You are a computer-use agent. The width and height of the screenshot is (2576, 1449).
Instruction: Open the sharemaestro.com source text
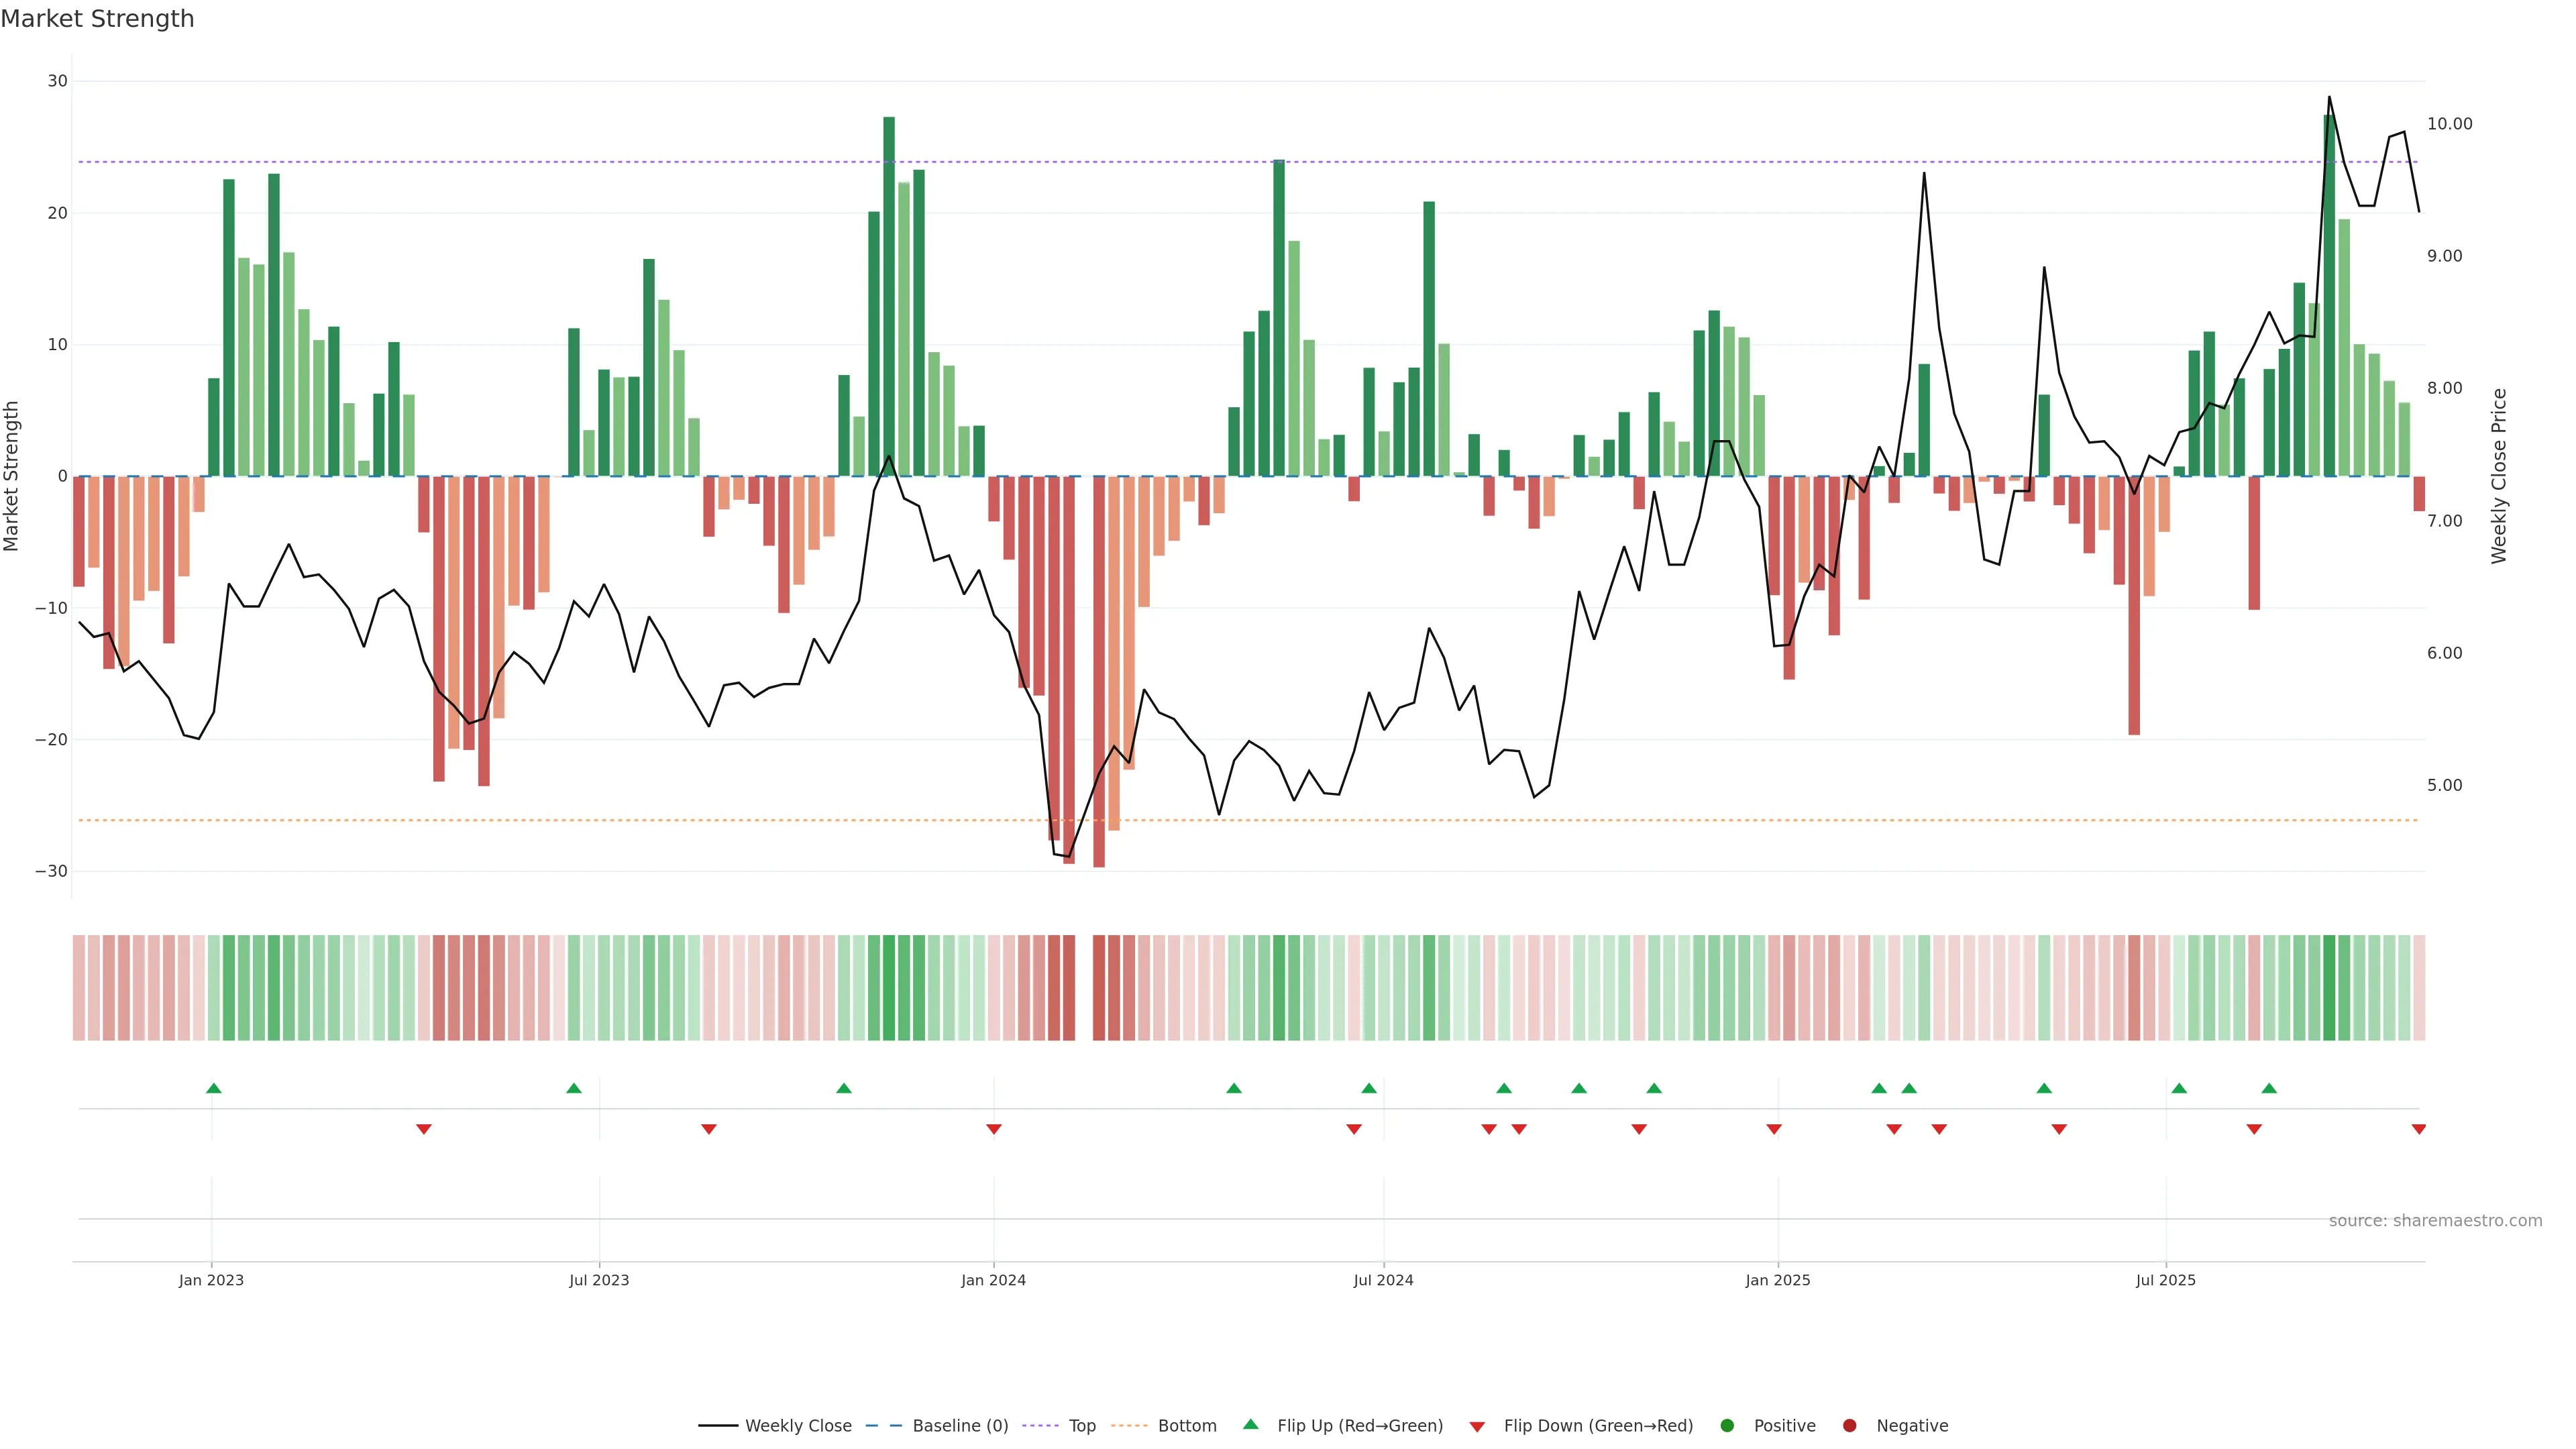2435,1221
